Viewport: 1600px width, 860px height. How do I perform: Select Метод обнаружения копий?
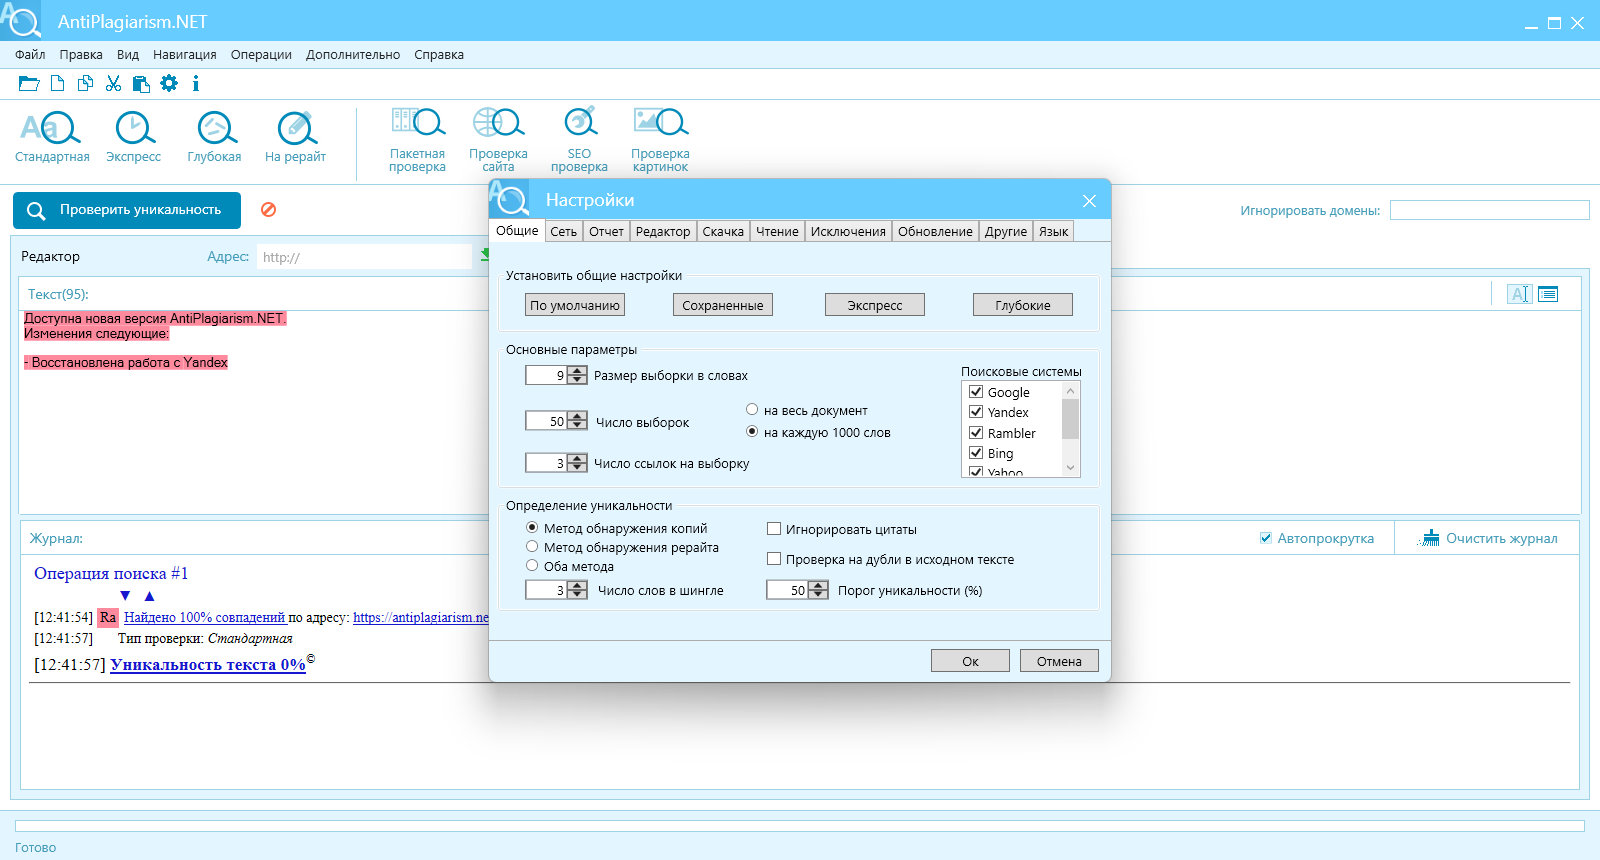(x=532, y=527)
